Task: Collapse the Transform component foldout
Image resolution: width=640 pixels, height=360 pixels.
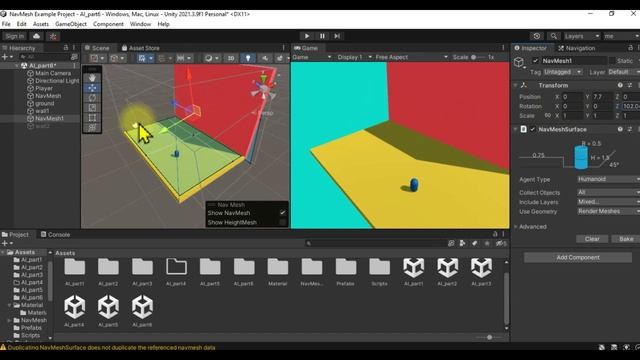Action: 516,85
